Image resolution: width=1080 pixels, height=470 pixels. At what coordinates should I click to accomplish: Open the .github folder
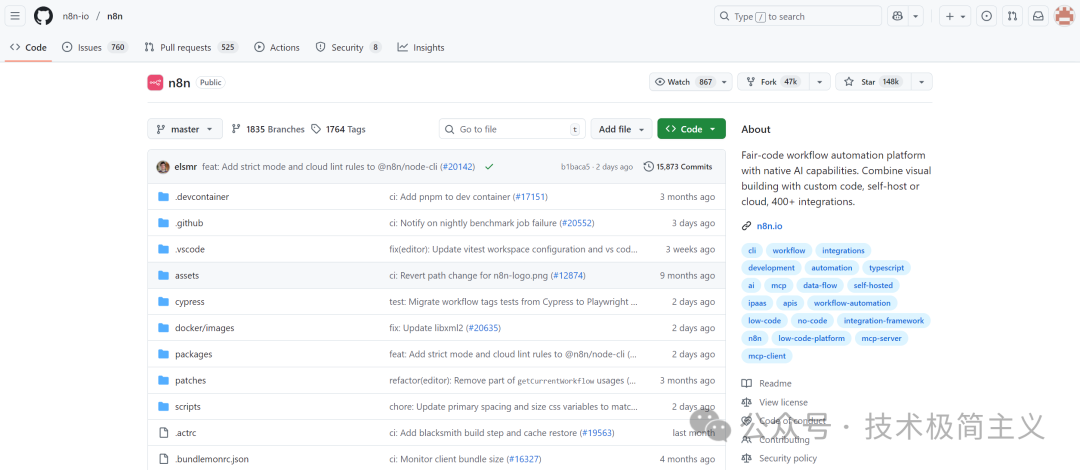(189, 223)
